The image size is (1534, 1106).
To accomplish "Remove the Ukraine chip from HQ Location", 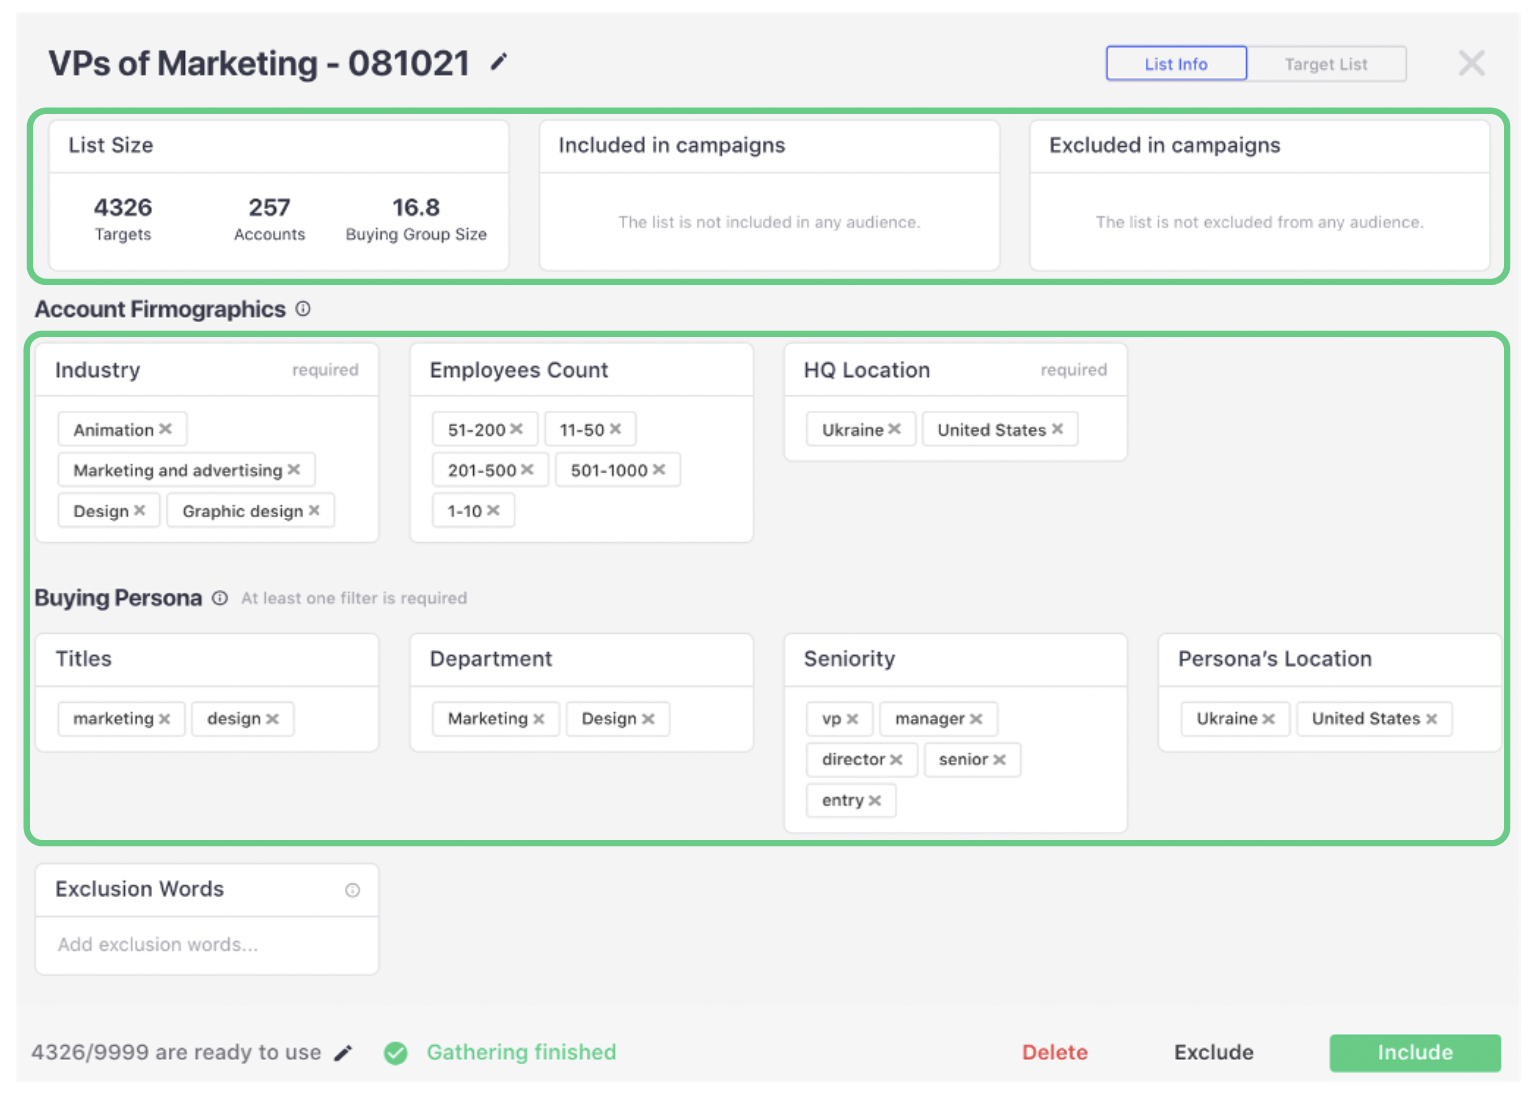I will pos(896,428).
